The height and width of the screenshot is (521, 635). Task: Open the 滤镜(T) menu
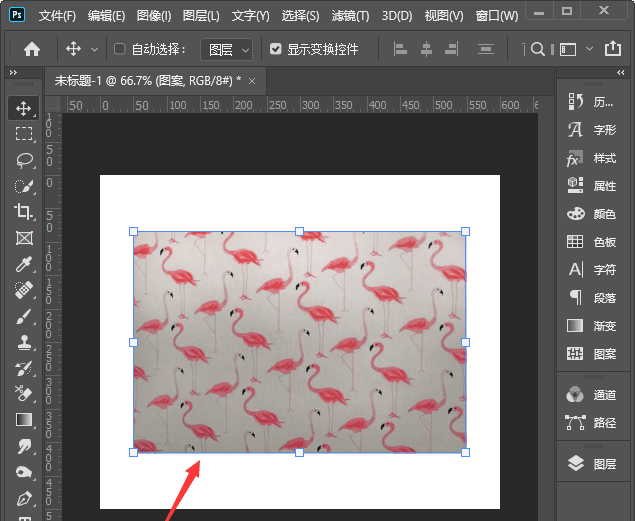pos(349,16)
